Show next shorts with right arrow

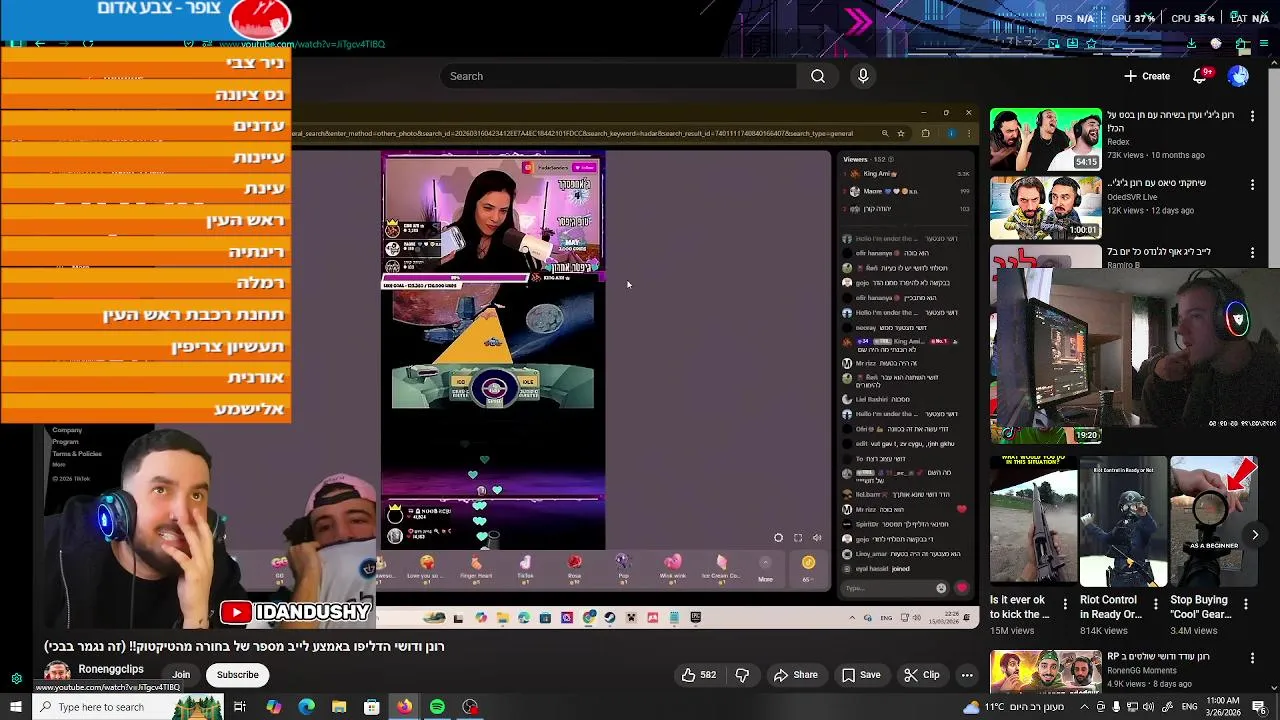(x=1255, y=535)
